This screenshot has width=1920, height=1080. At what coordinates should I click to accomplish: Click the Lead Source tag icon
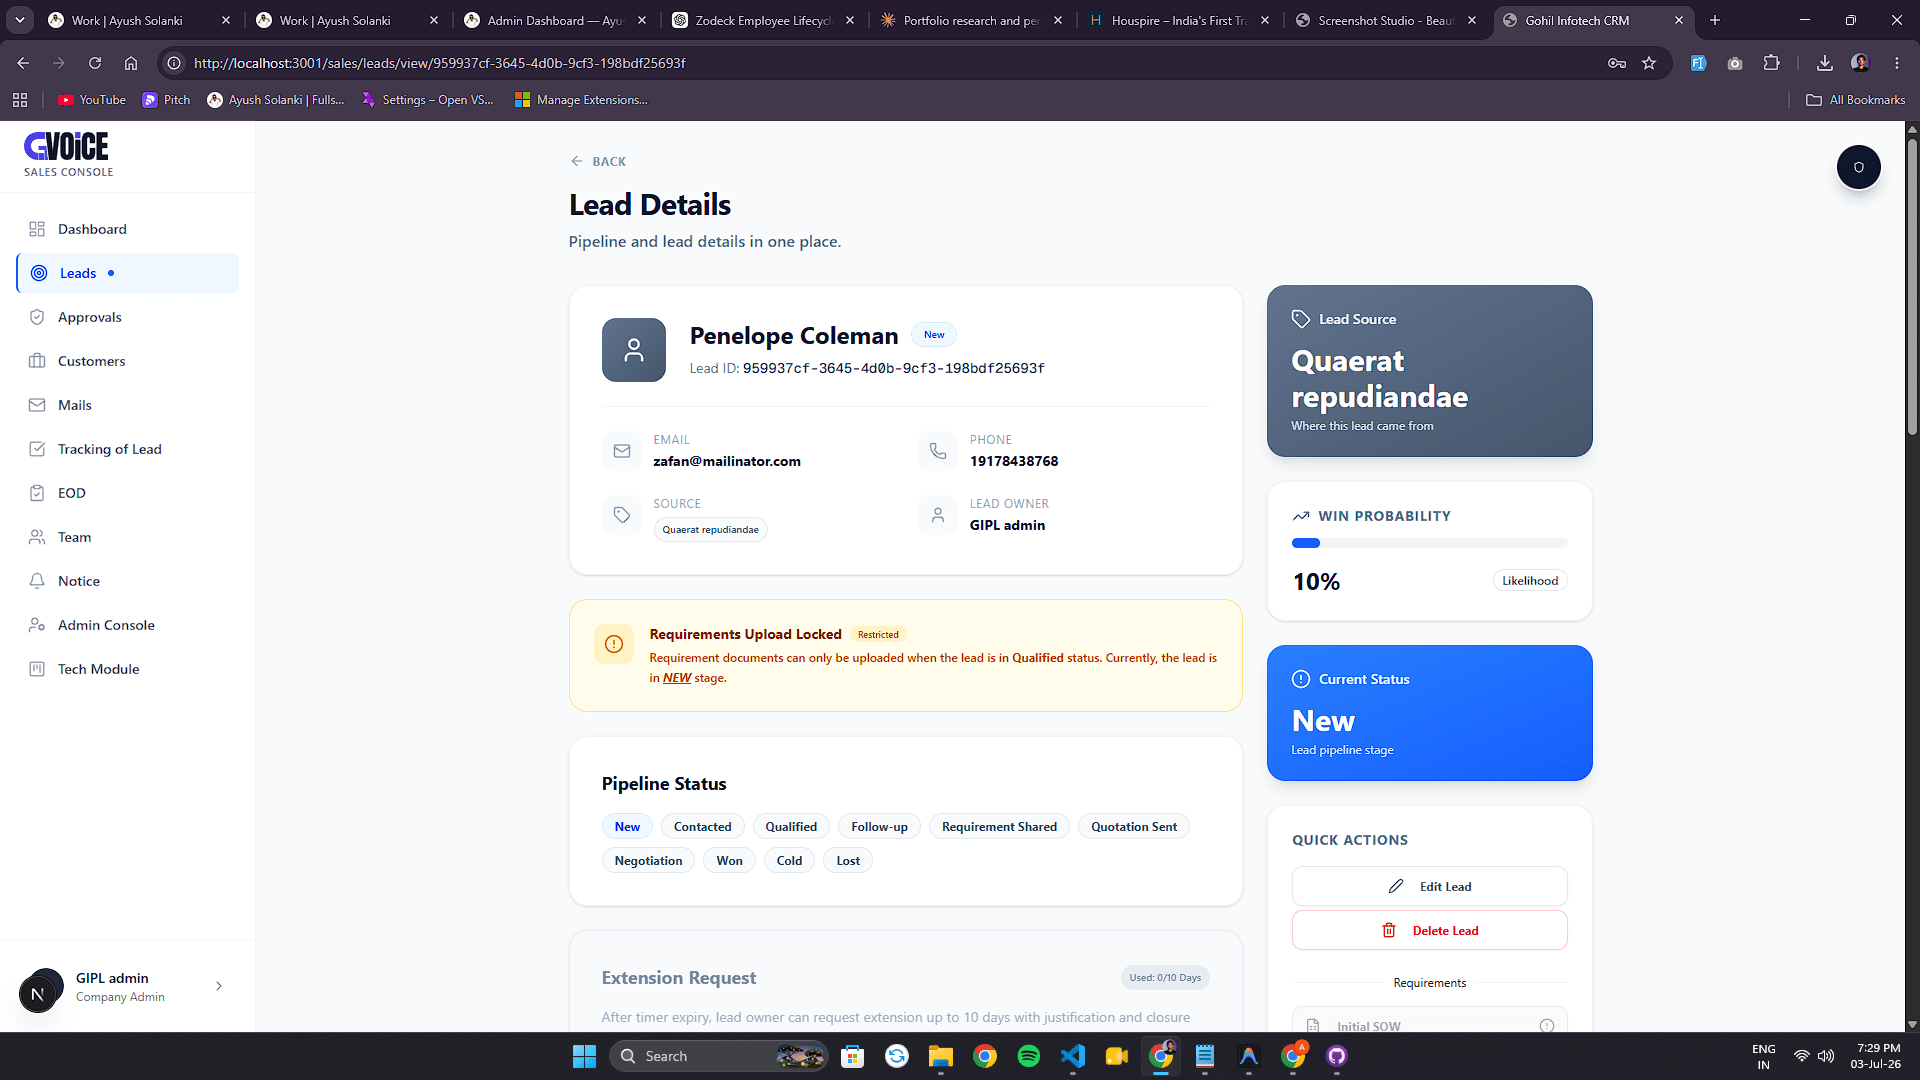click(1300, 319)
